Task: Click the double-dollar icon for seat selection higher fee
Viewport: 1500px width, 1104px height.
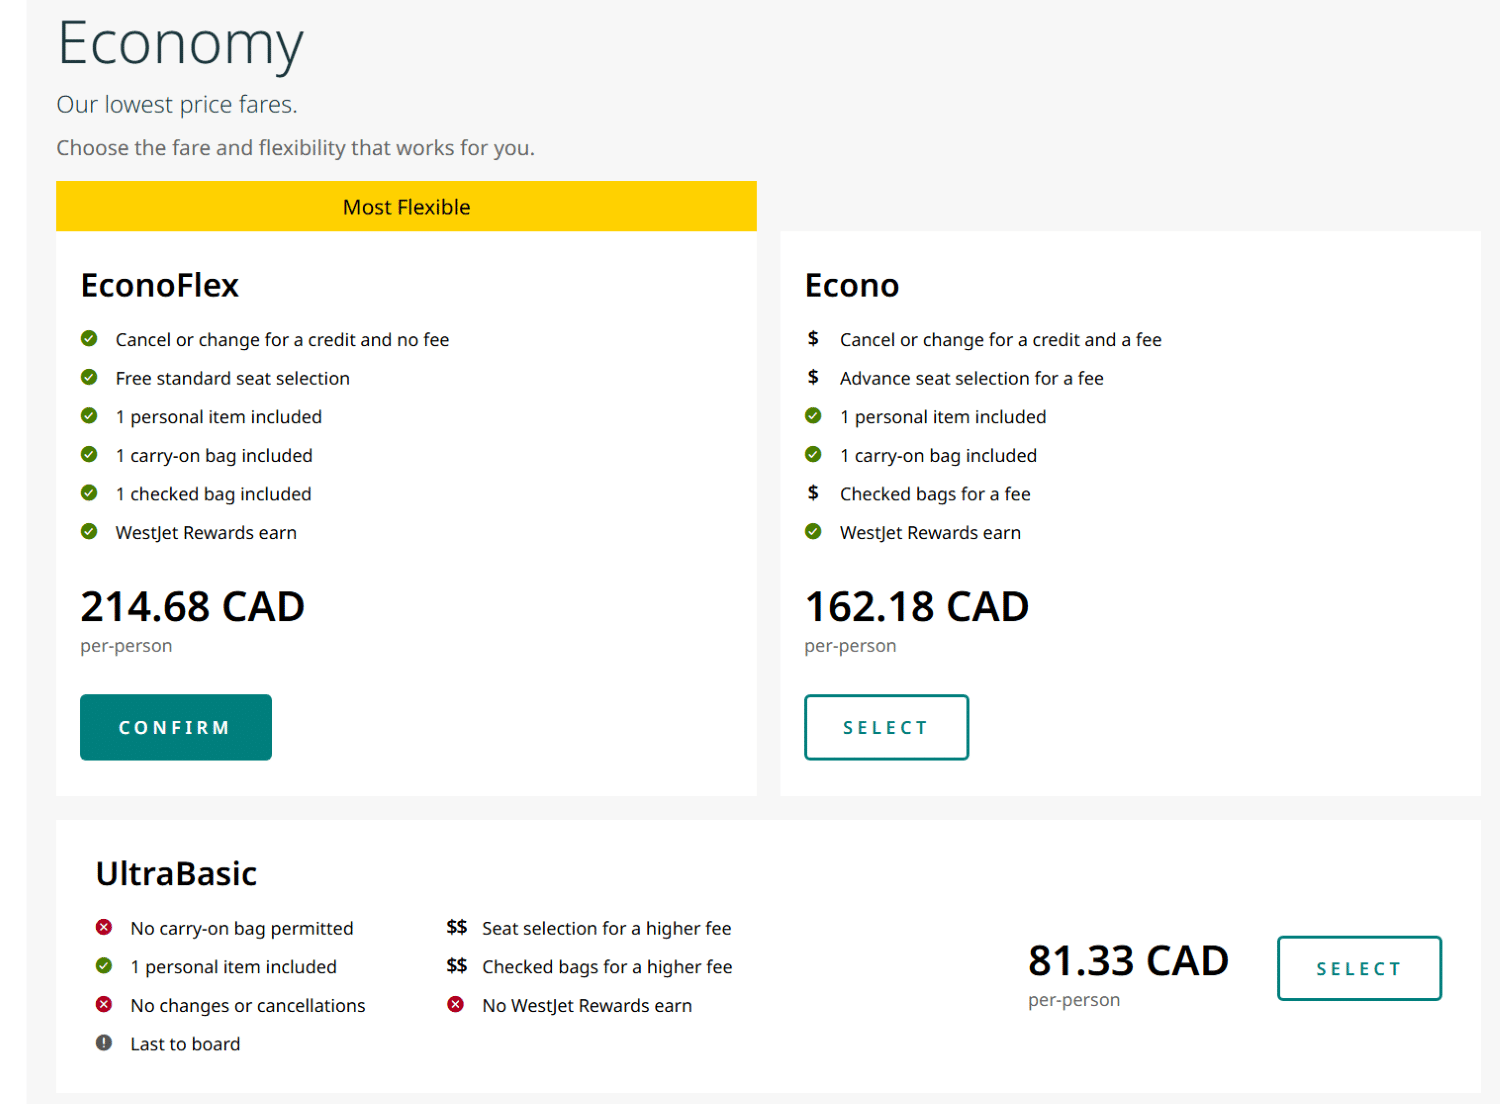Action: [456, 927]
